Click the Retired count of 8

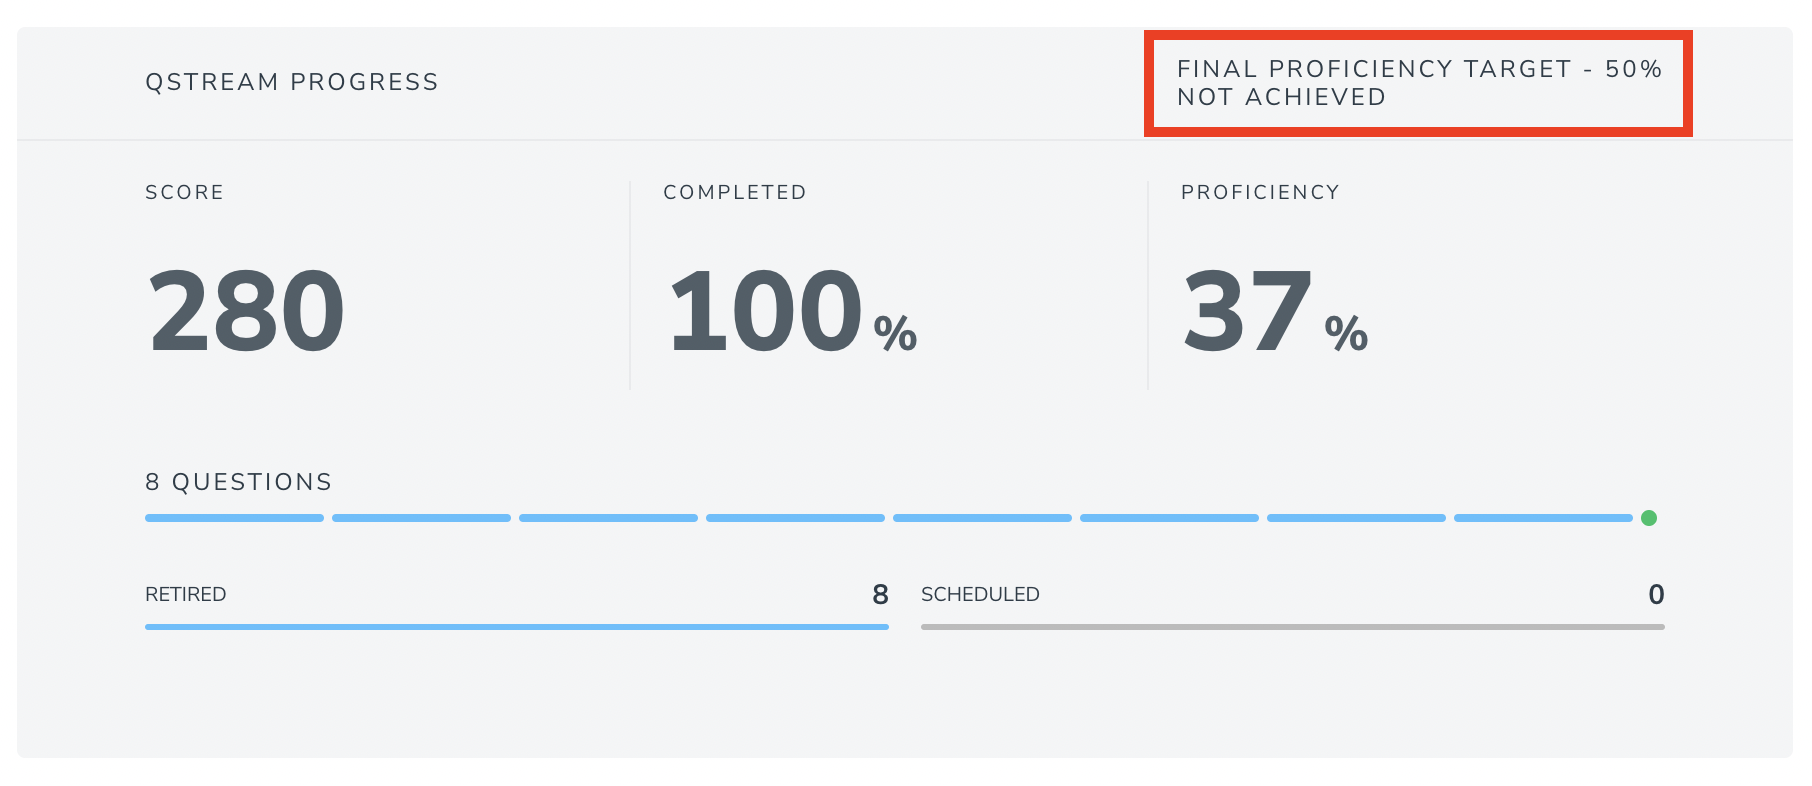tap(880, 594)
